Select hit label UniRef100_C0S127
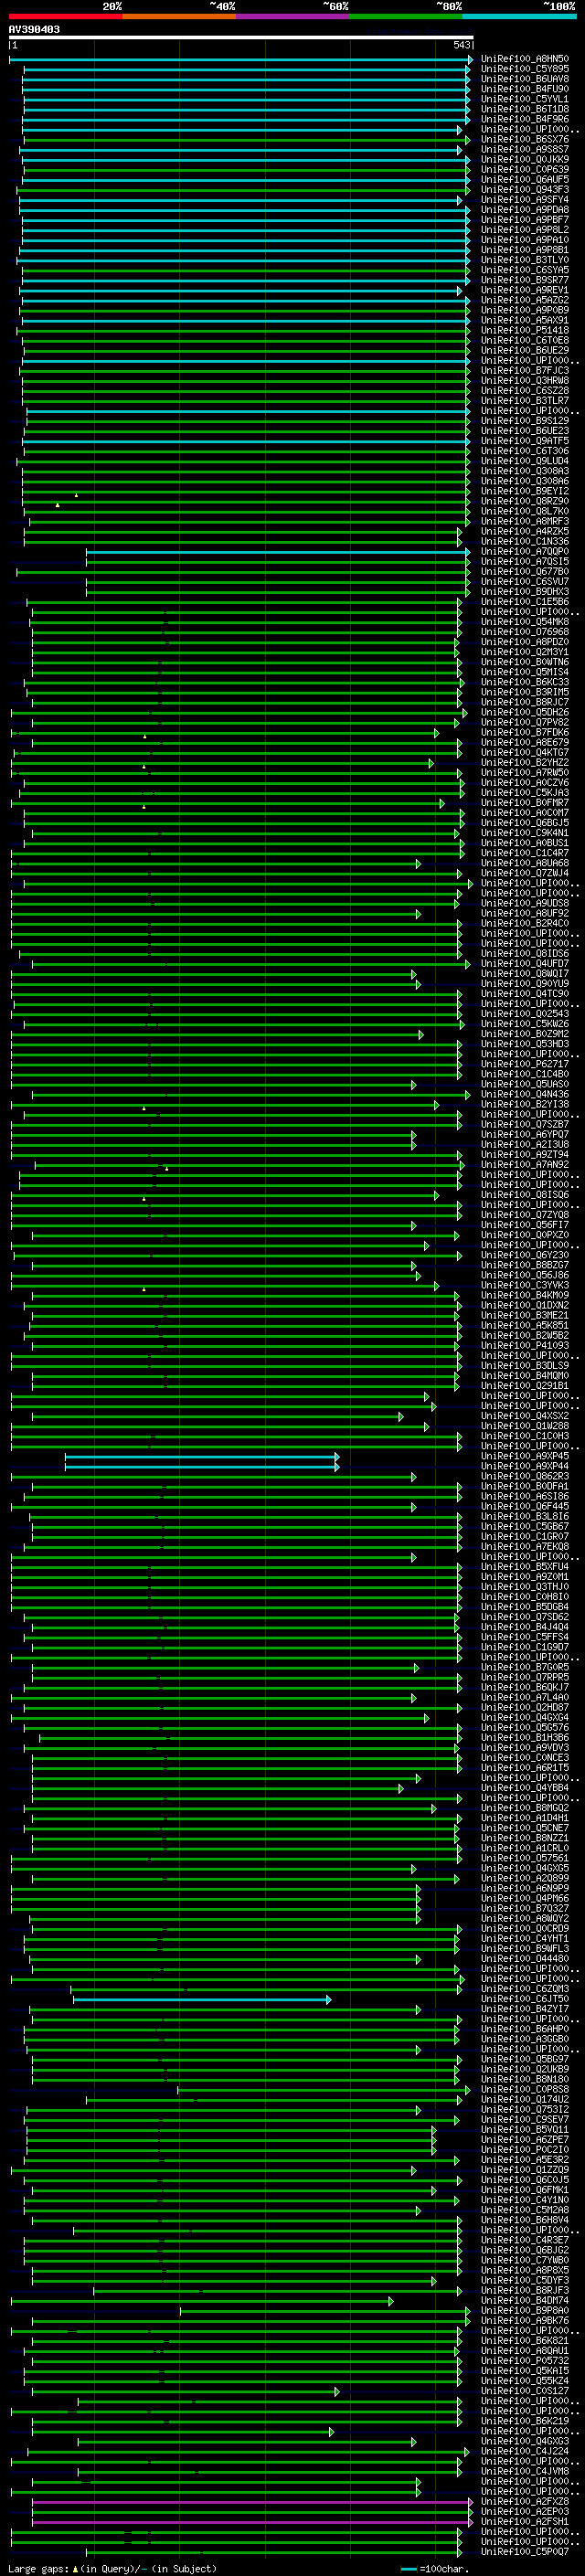Screen dimensions: 585x2576 click(x=525, y=2391)
